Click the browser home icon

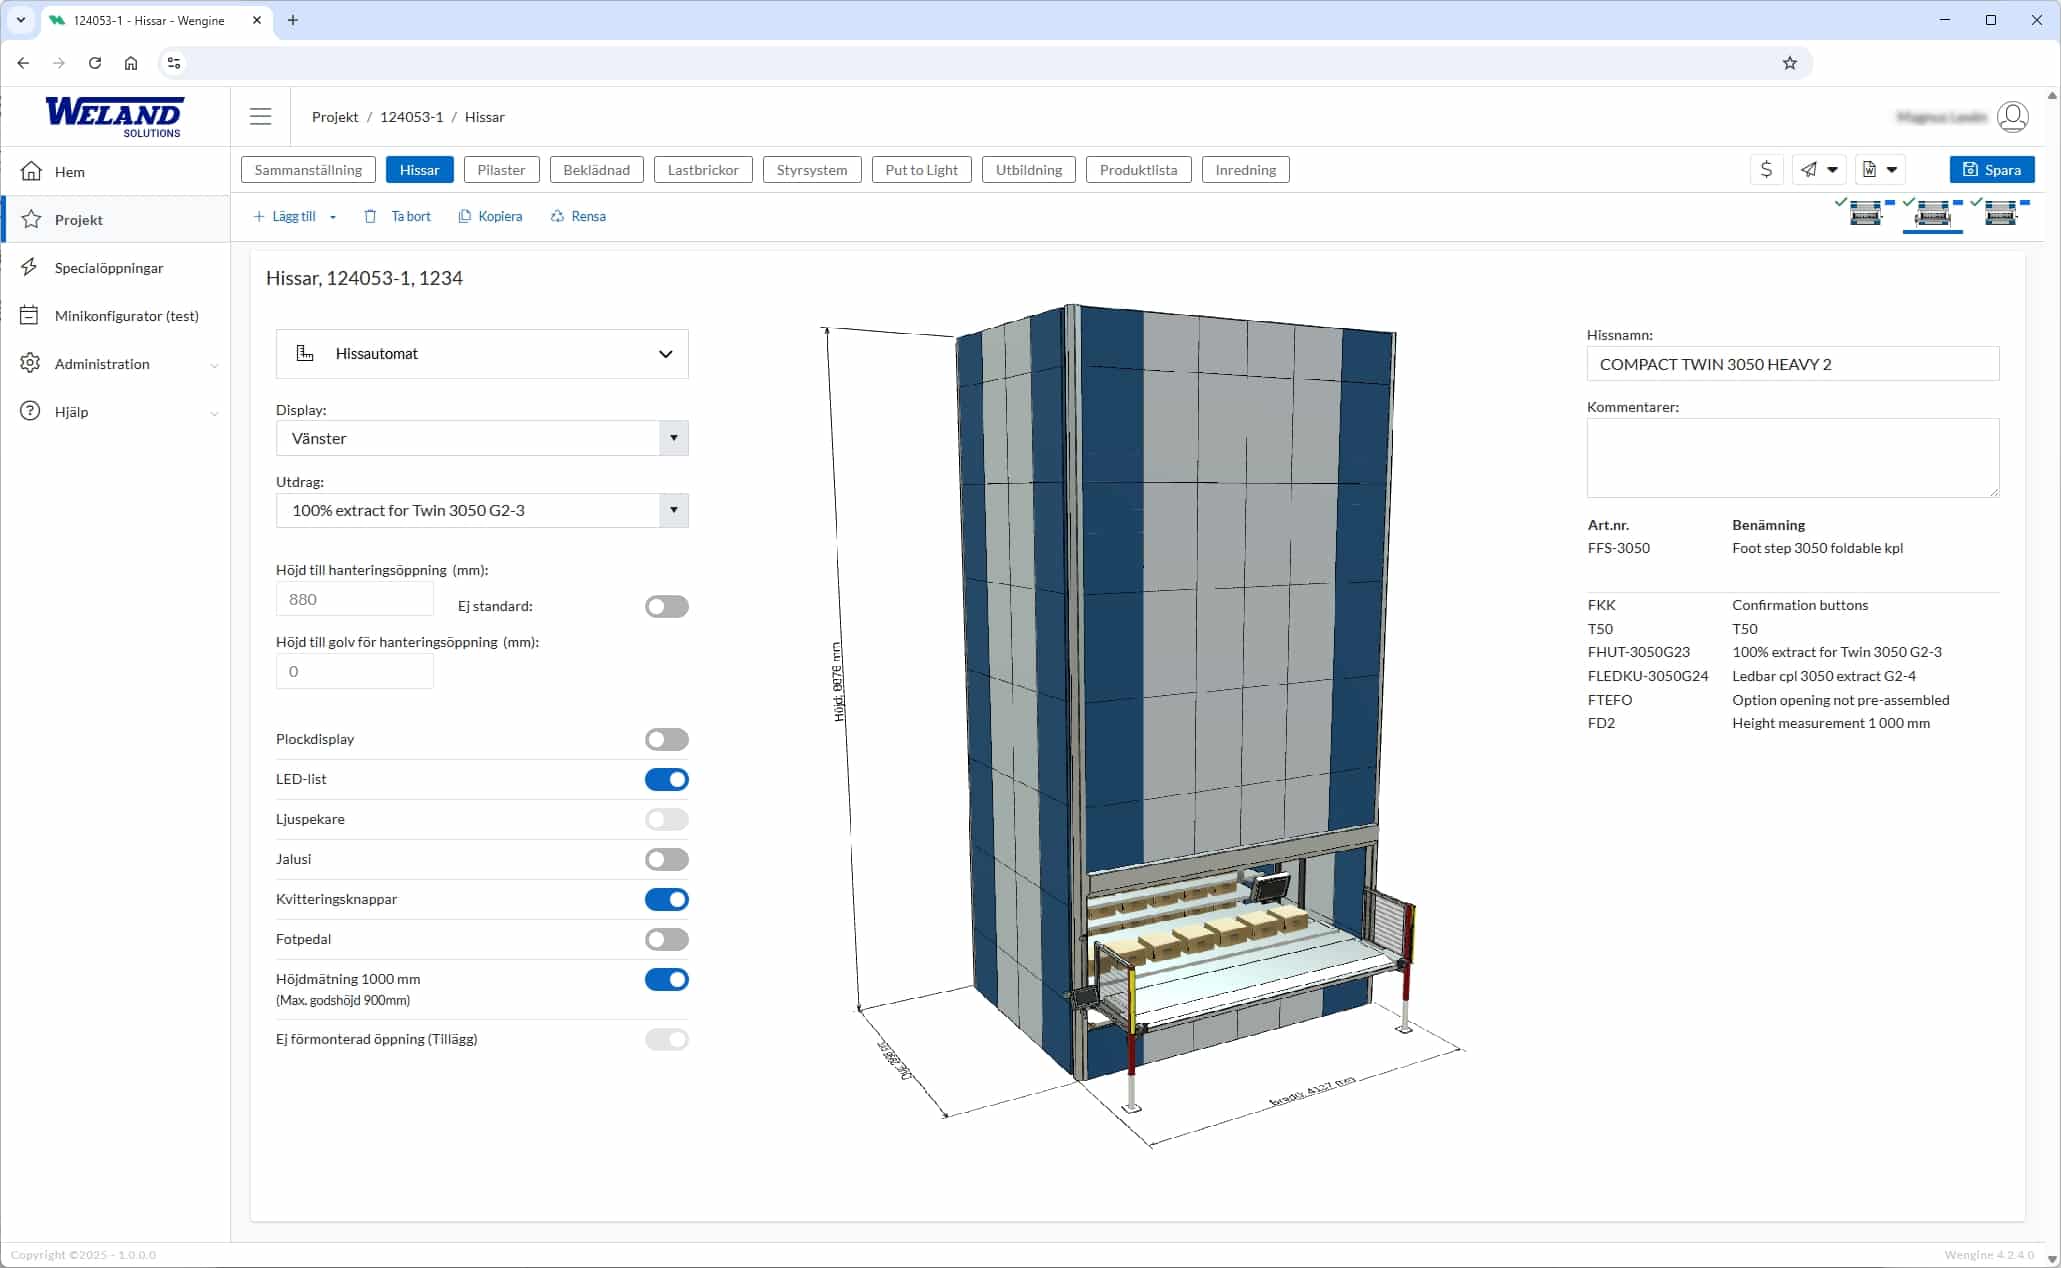click(x=131, y=63)
